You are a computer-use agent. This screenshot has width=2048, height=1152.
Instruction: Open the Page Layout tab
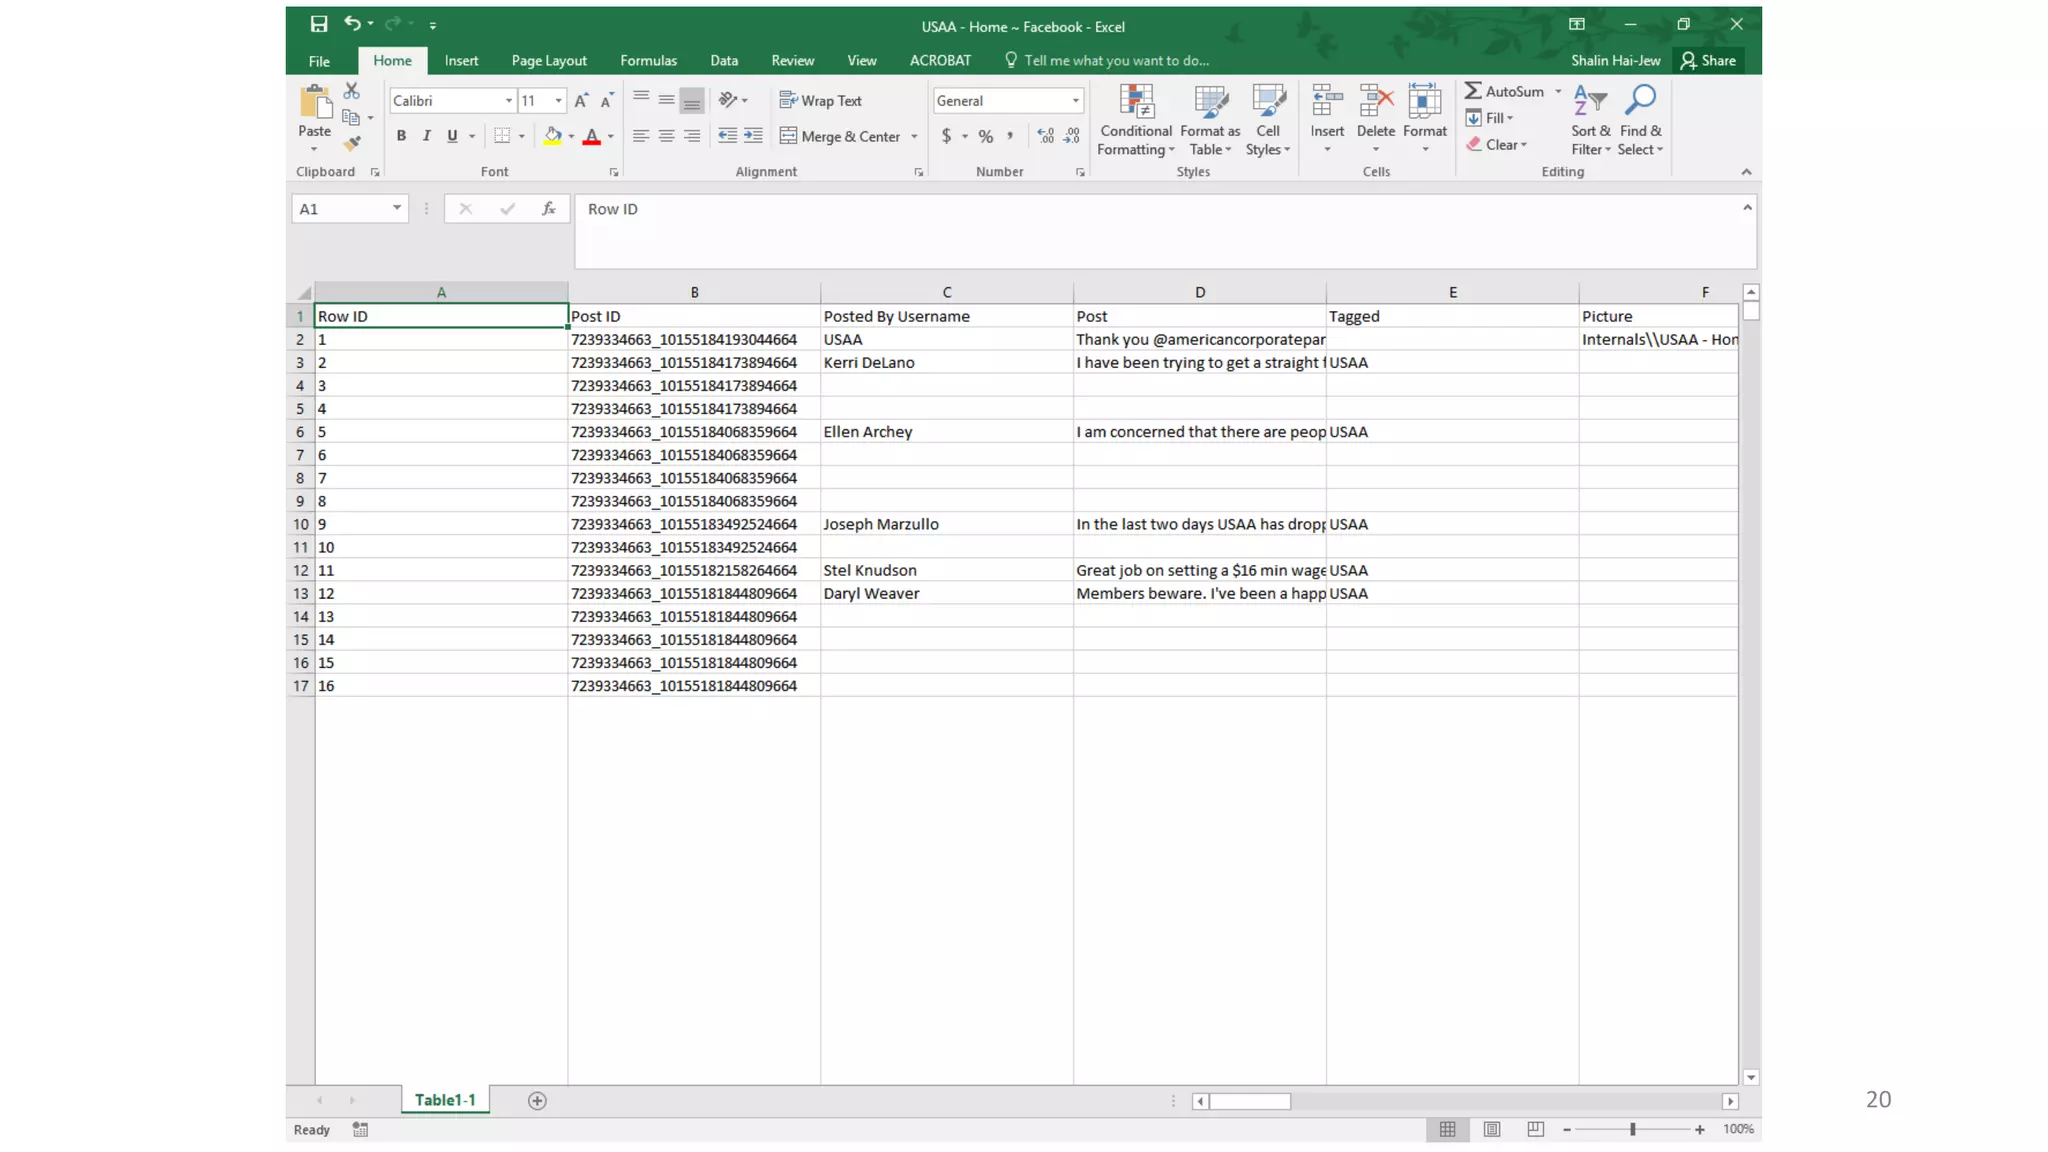tap(549, 60)
